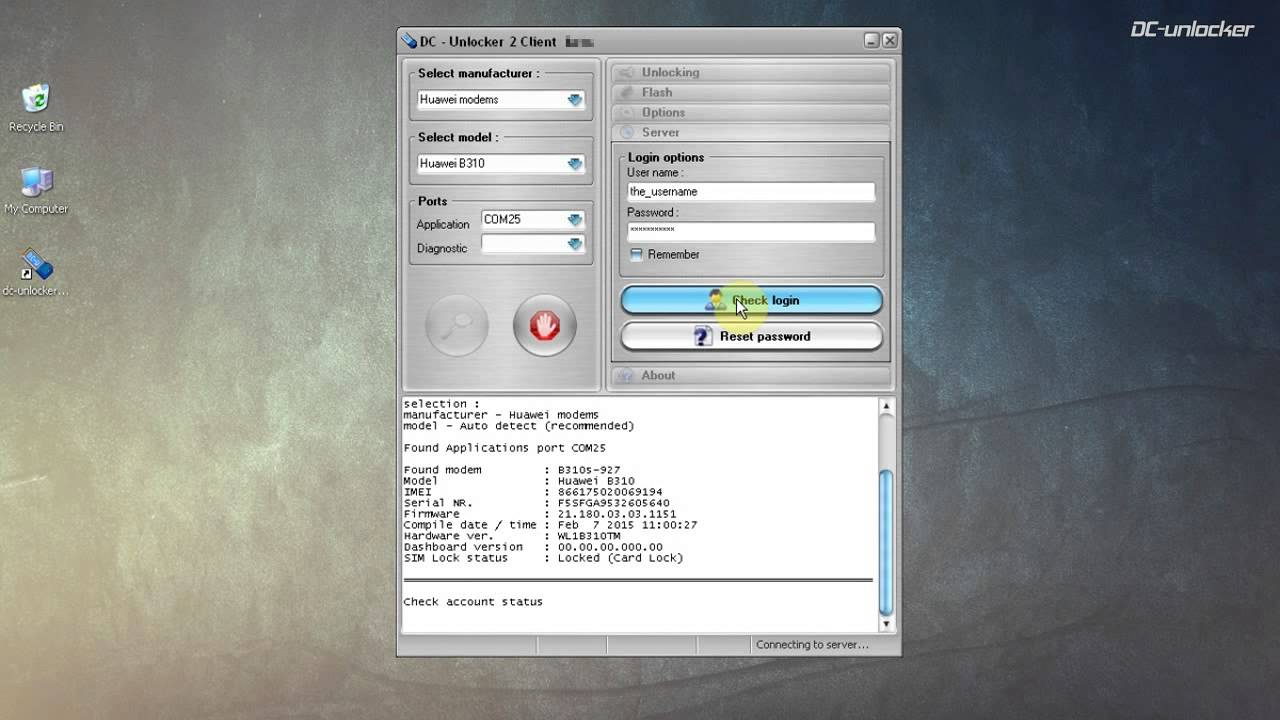Expand the About section
Screen dimensions: 1280x720
pos(750,376)
